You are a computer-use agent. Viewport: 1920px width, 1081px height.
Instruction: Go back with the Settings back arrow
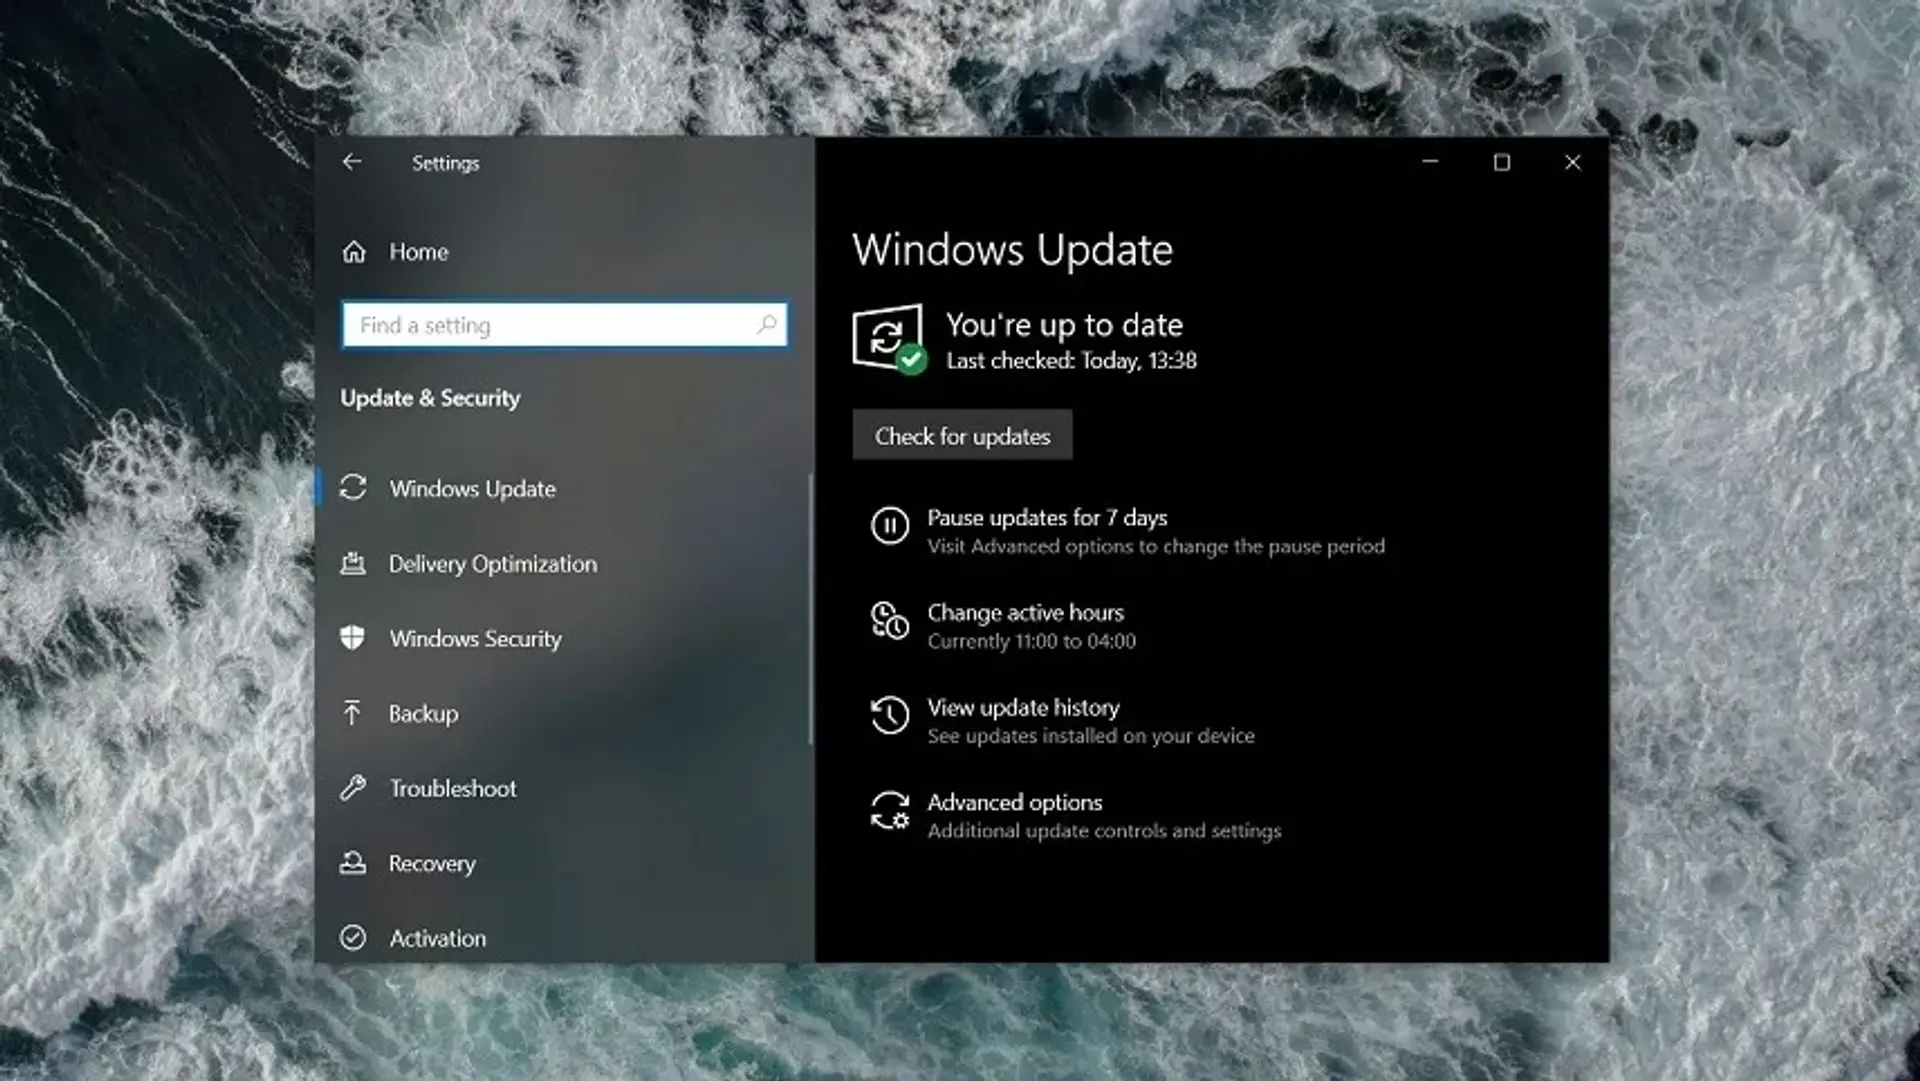click(x=352, y=162)
